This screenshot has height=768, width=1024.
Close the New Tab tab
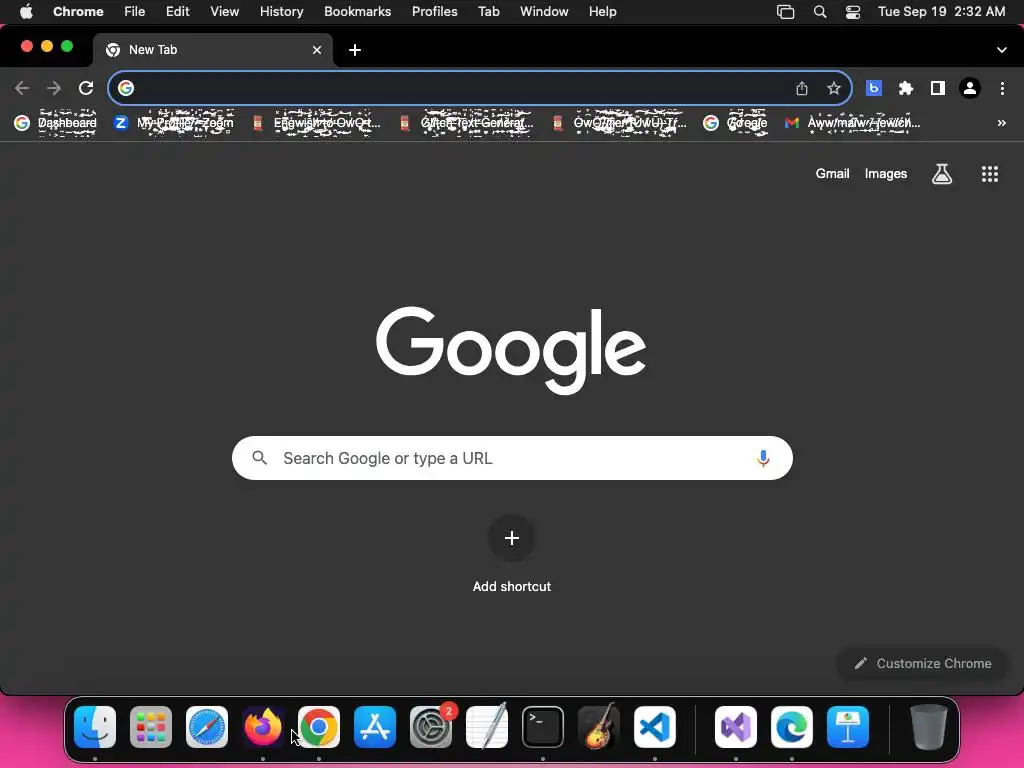(x=317, y=50)
